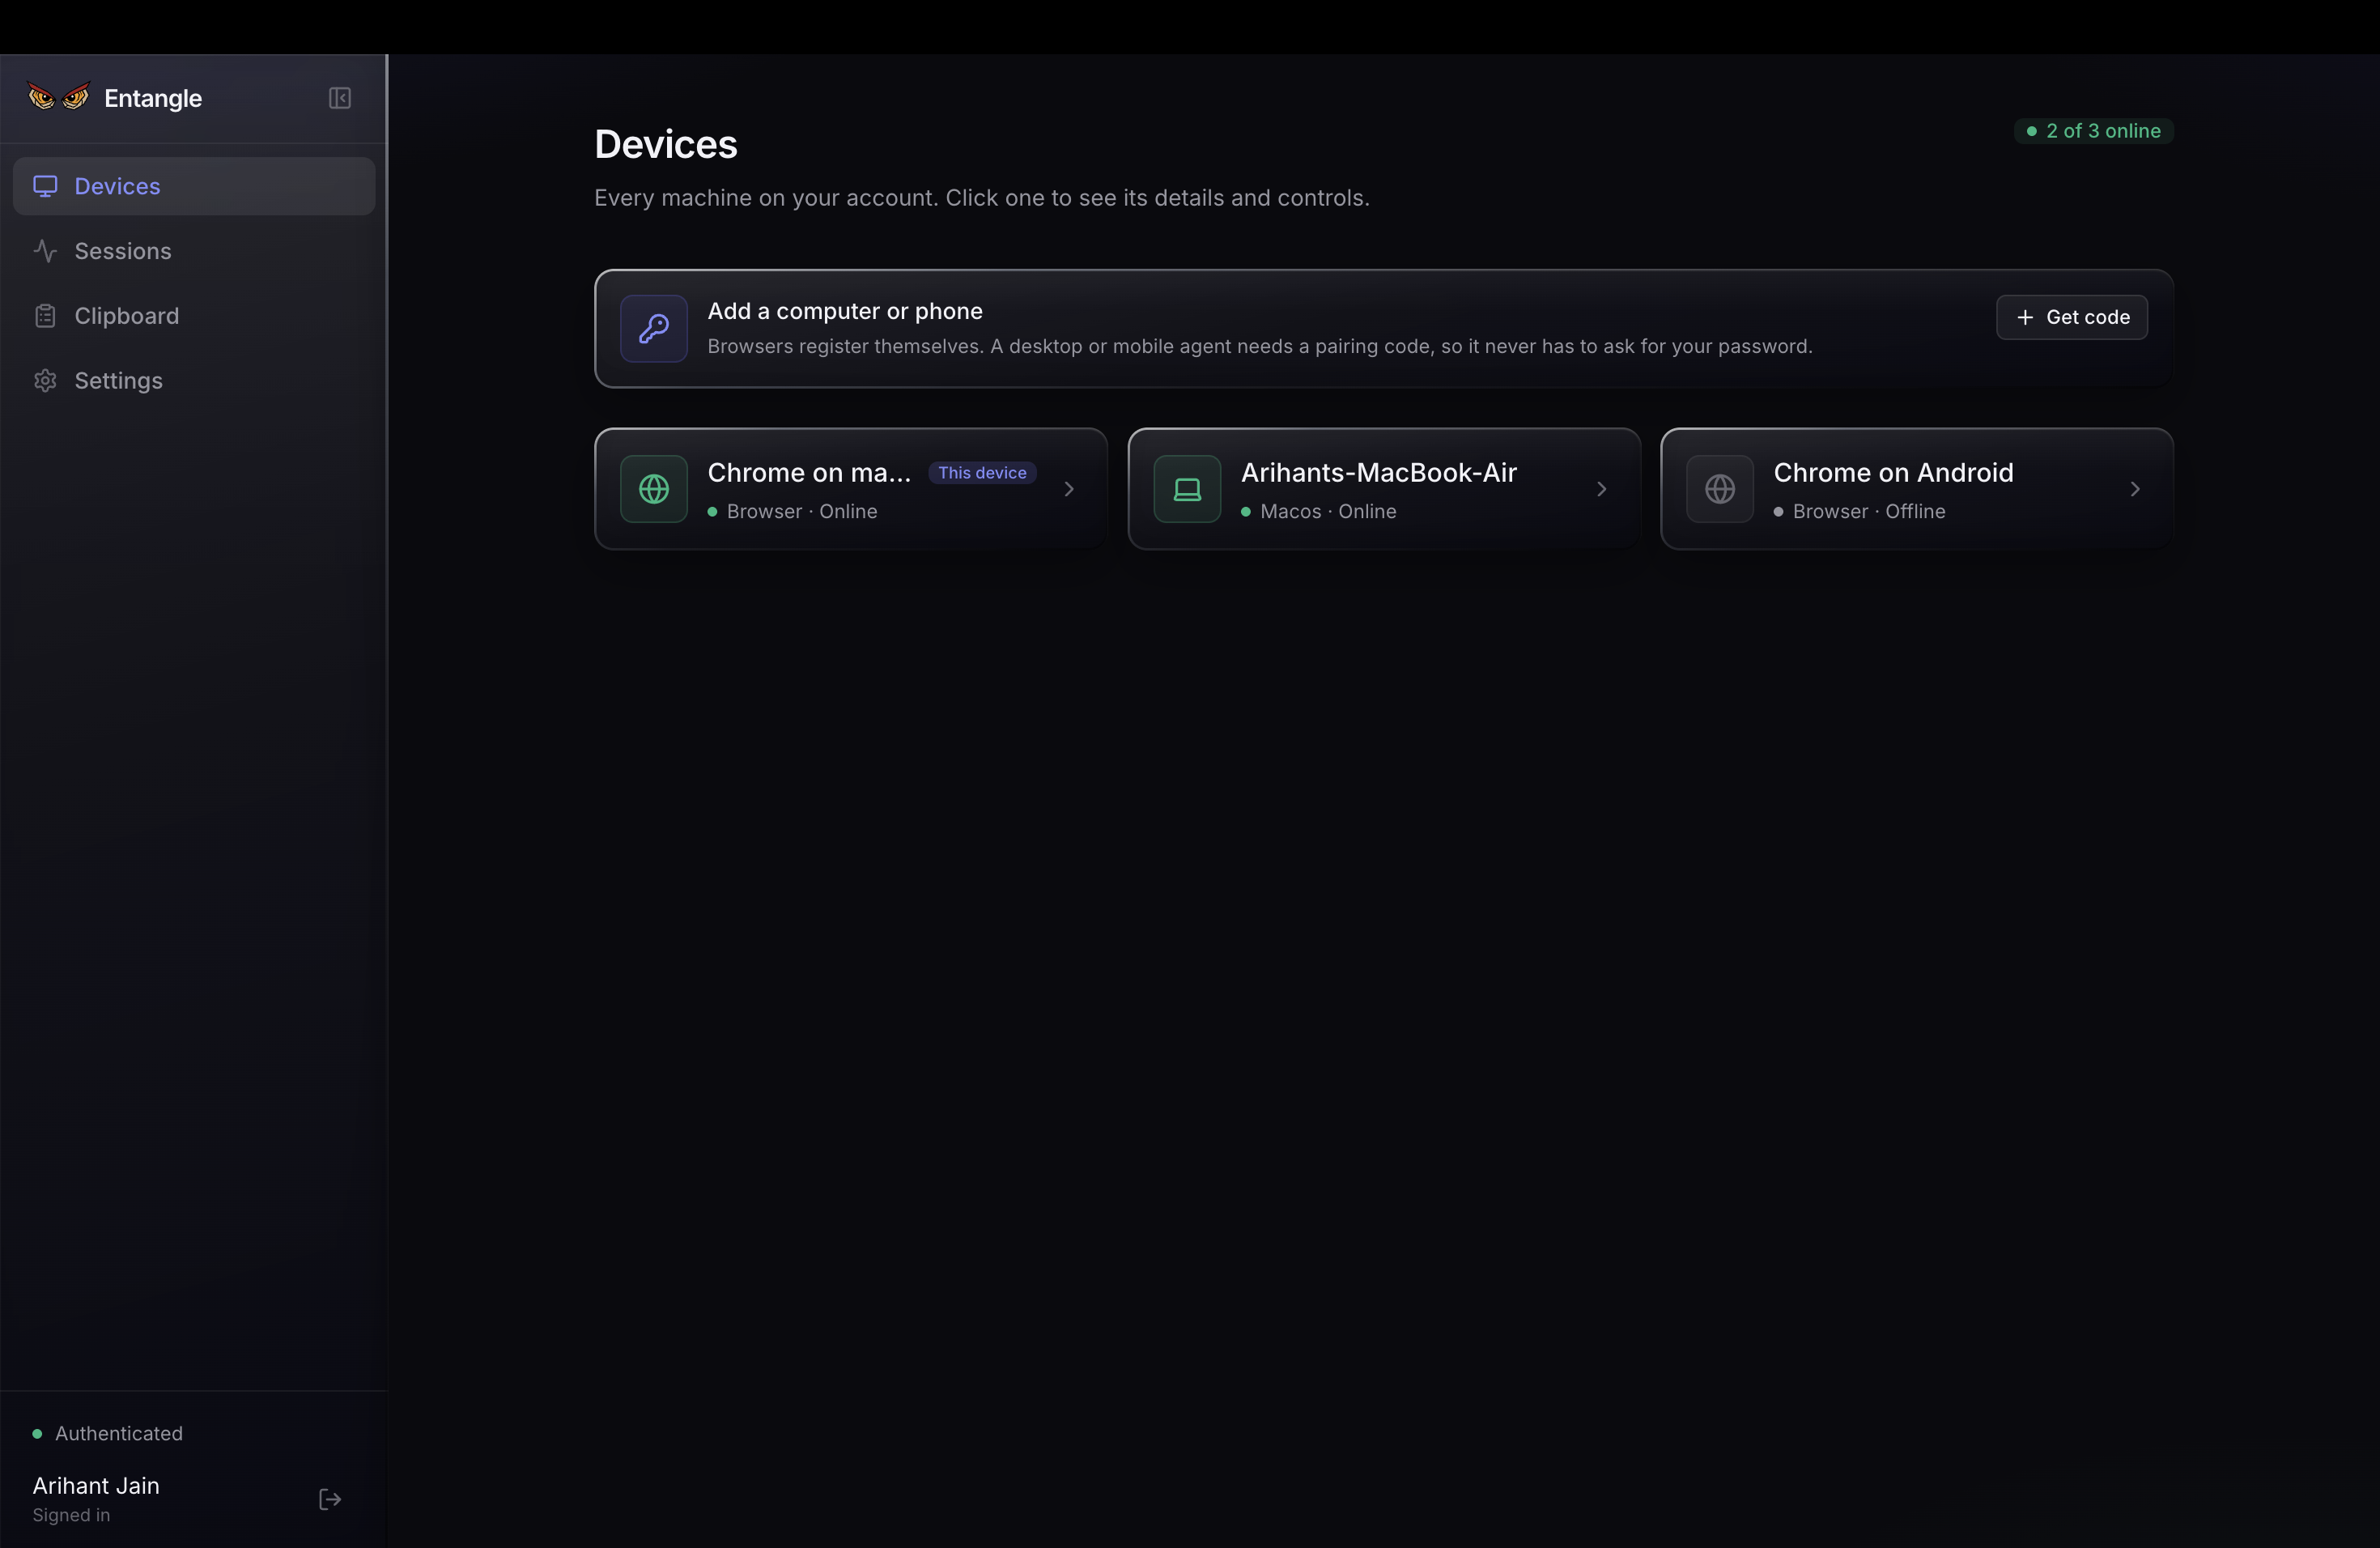
Task: Open the Devices section
Action: click(194, 186)
